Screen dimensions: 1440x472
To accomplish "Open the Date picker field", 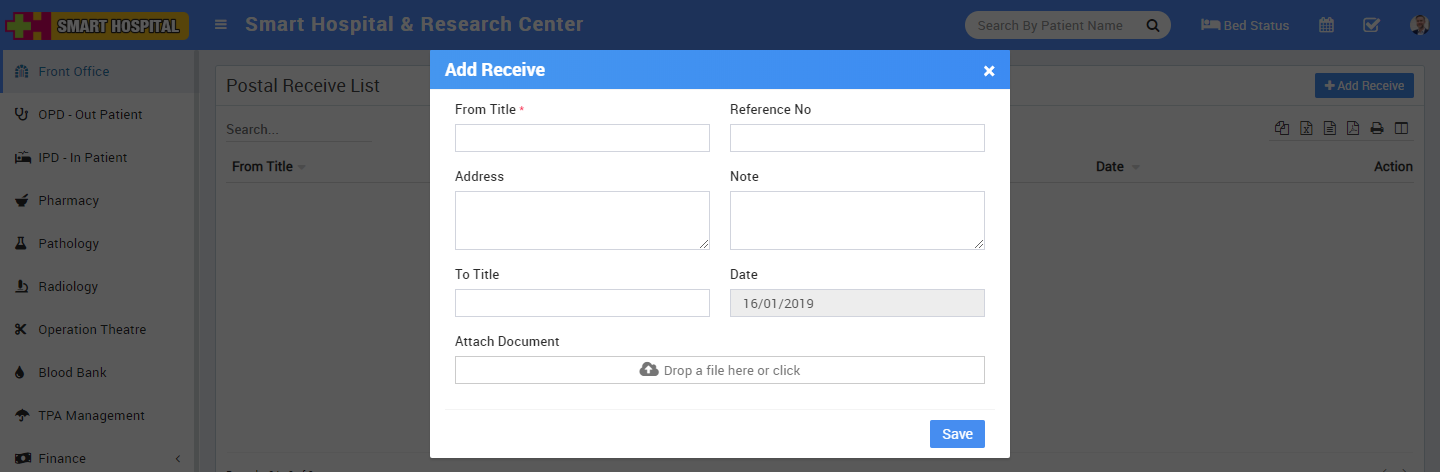I will tap(857, 303).
